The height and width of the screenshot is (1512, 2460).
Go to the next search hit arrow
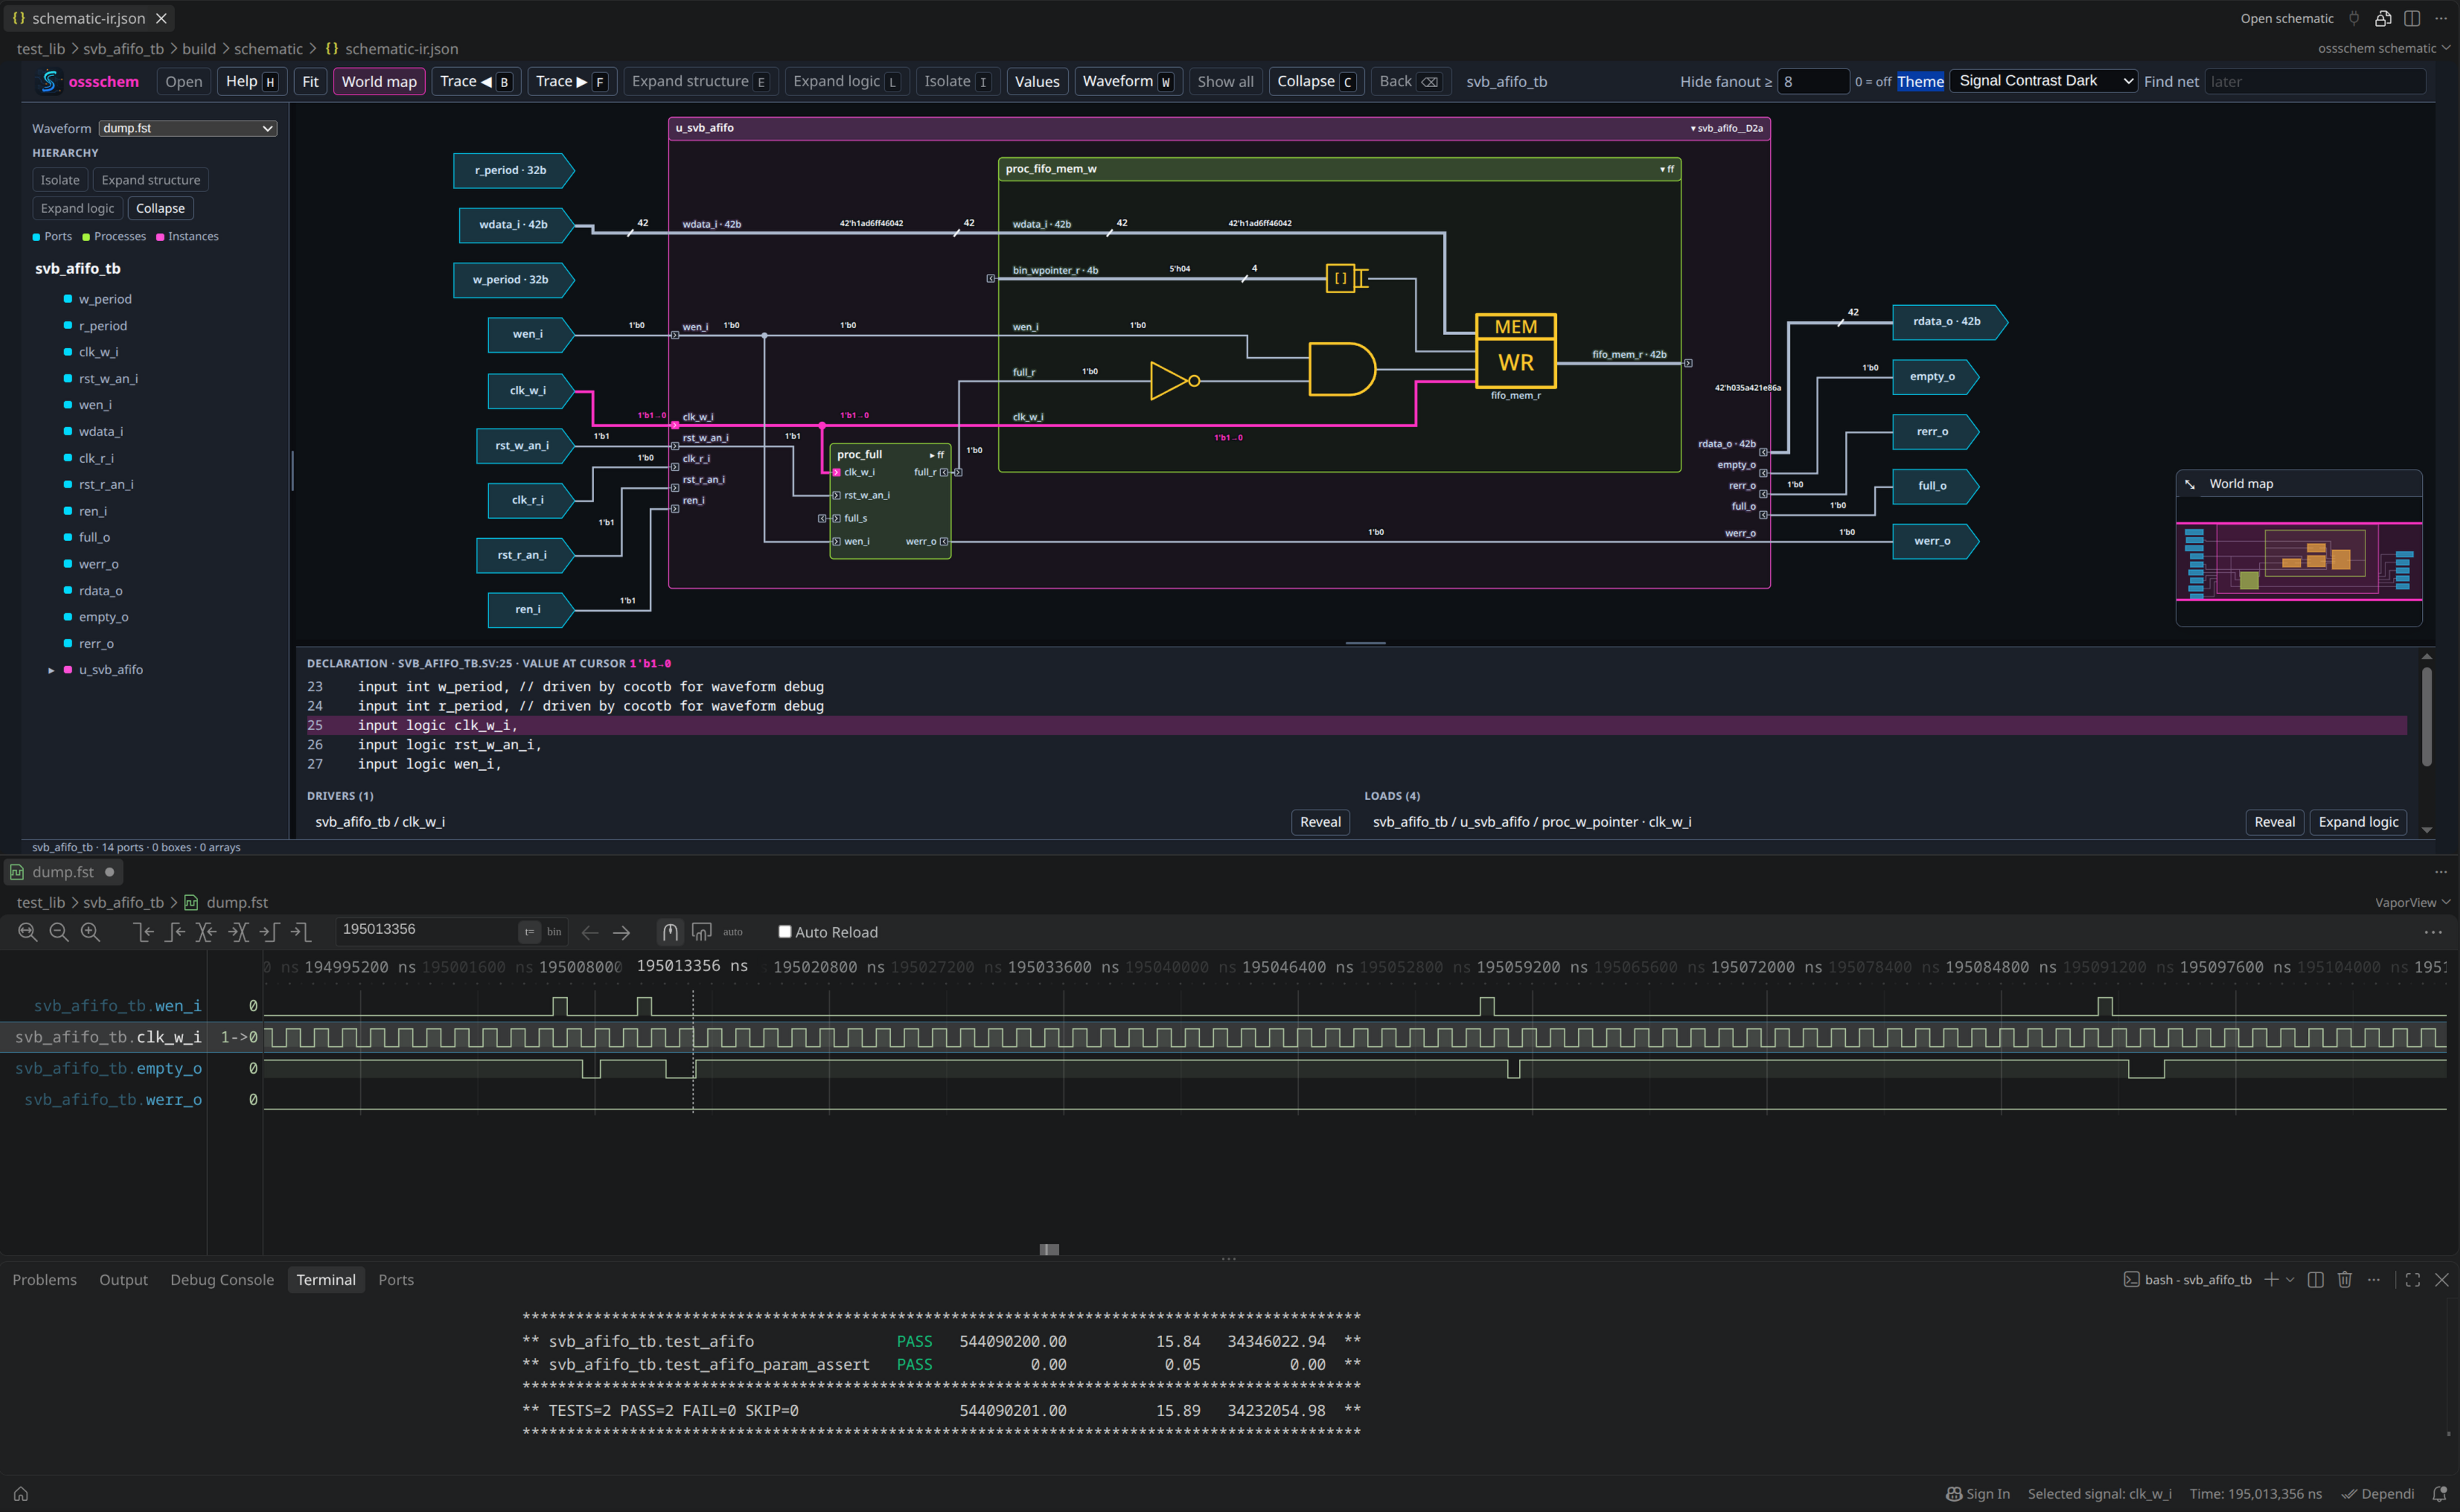tap(621, 932)
